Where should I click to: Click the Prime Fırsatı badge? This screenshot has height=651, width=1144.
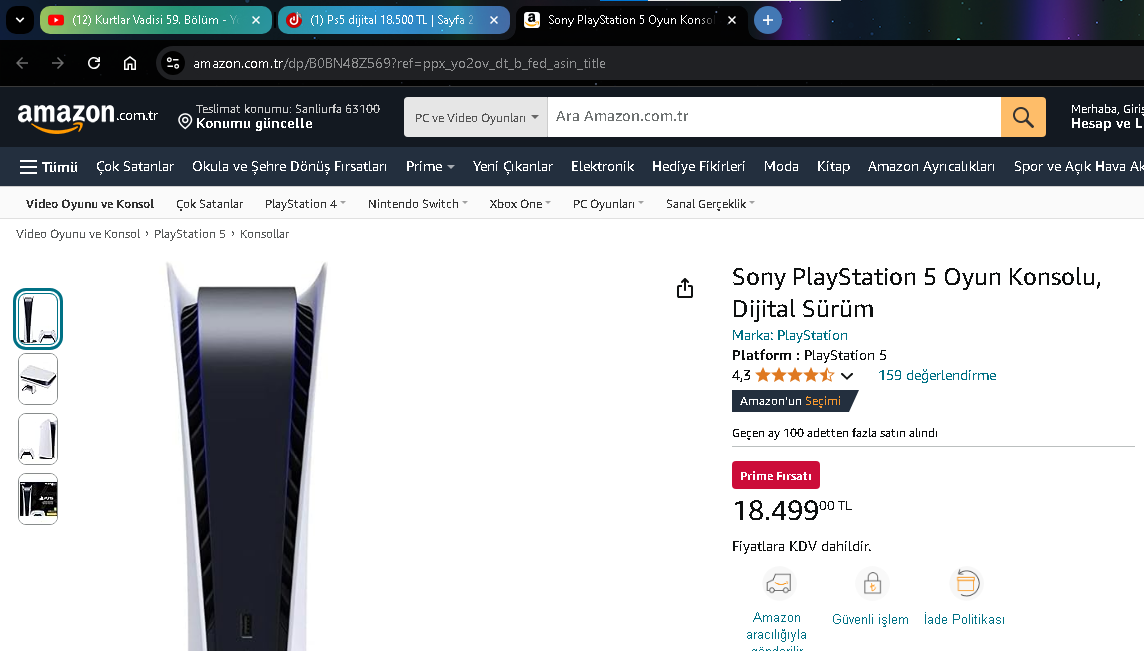(x=776, y=475)
